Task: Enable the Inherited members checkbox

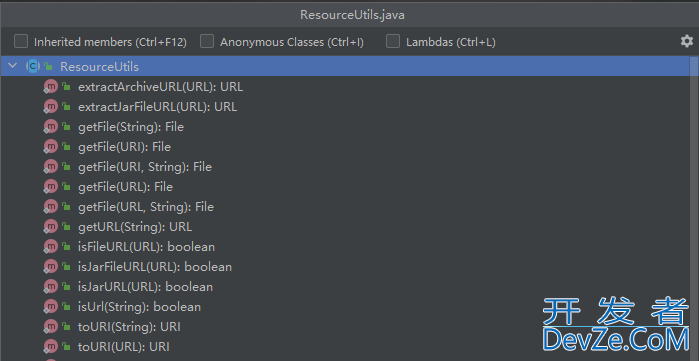Action: (21, 41)
